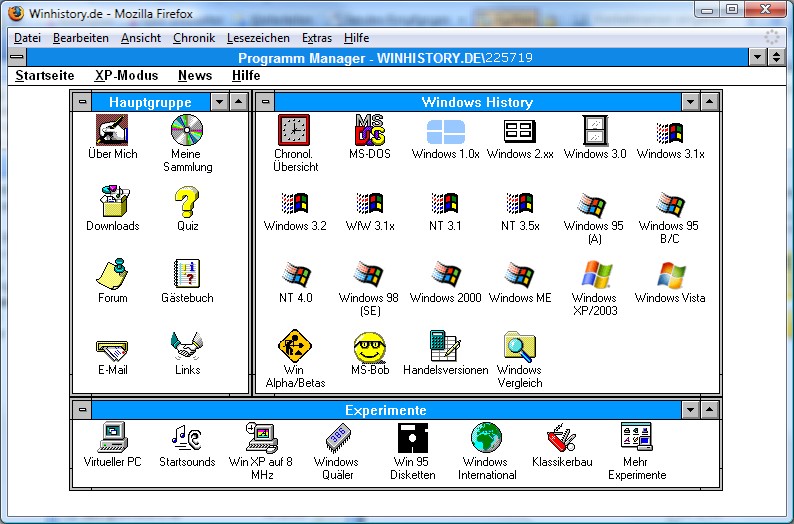Open Experimente control-menu box
This screenshot has height=524, width=794.
tap(82, 410)
